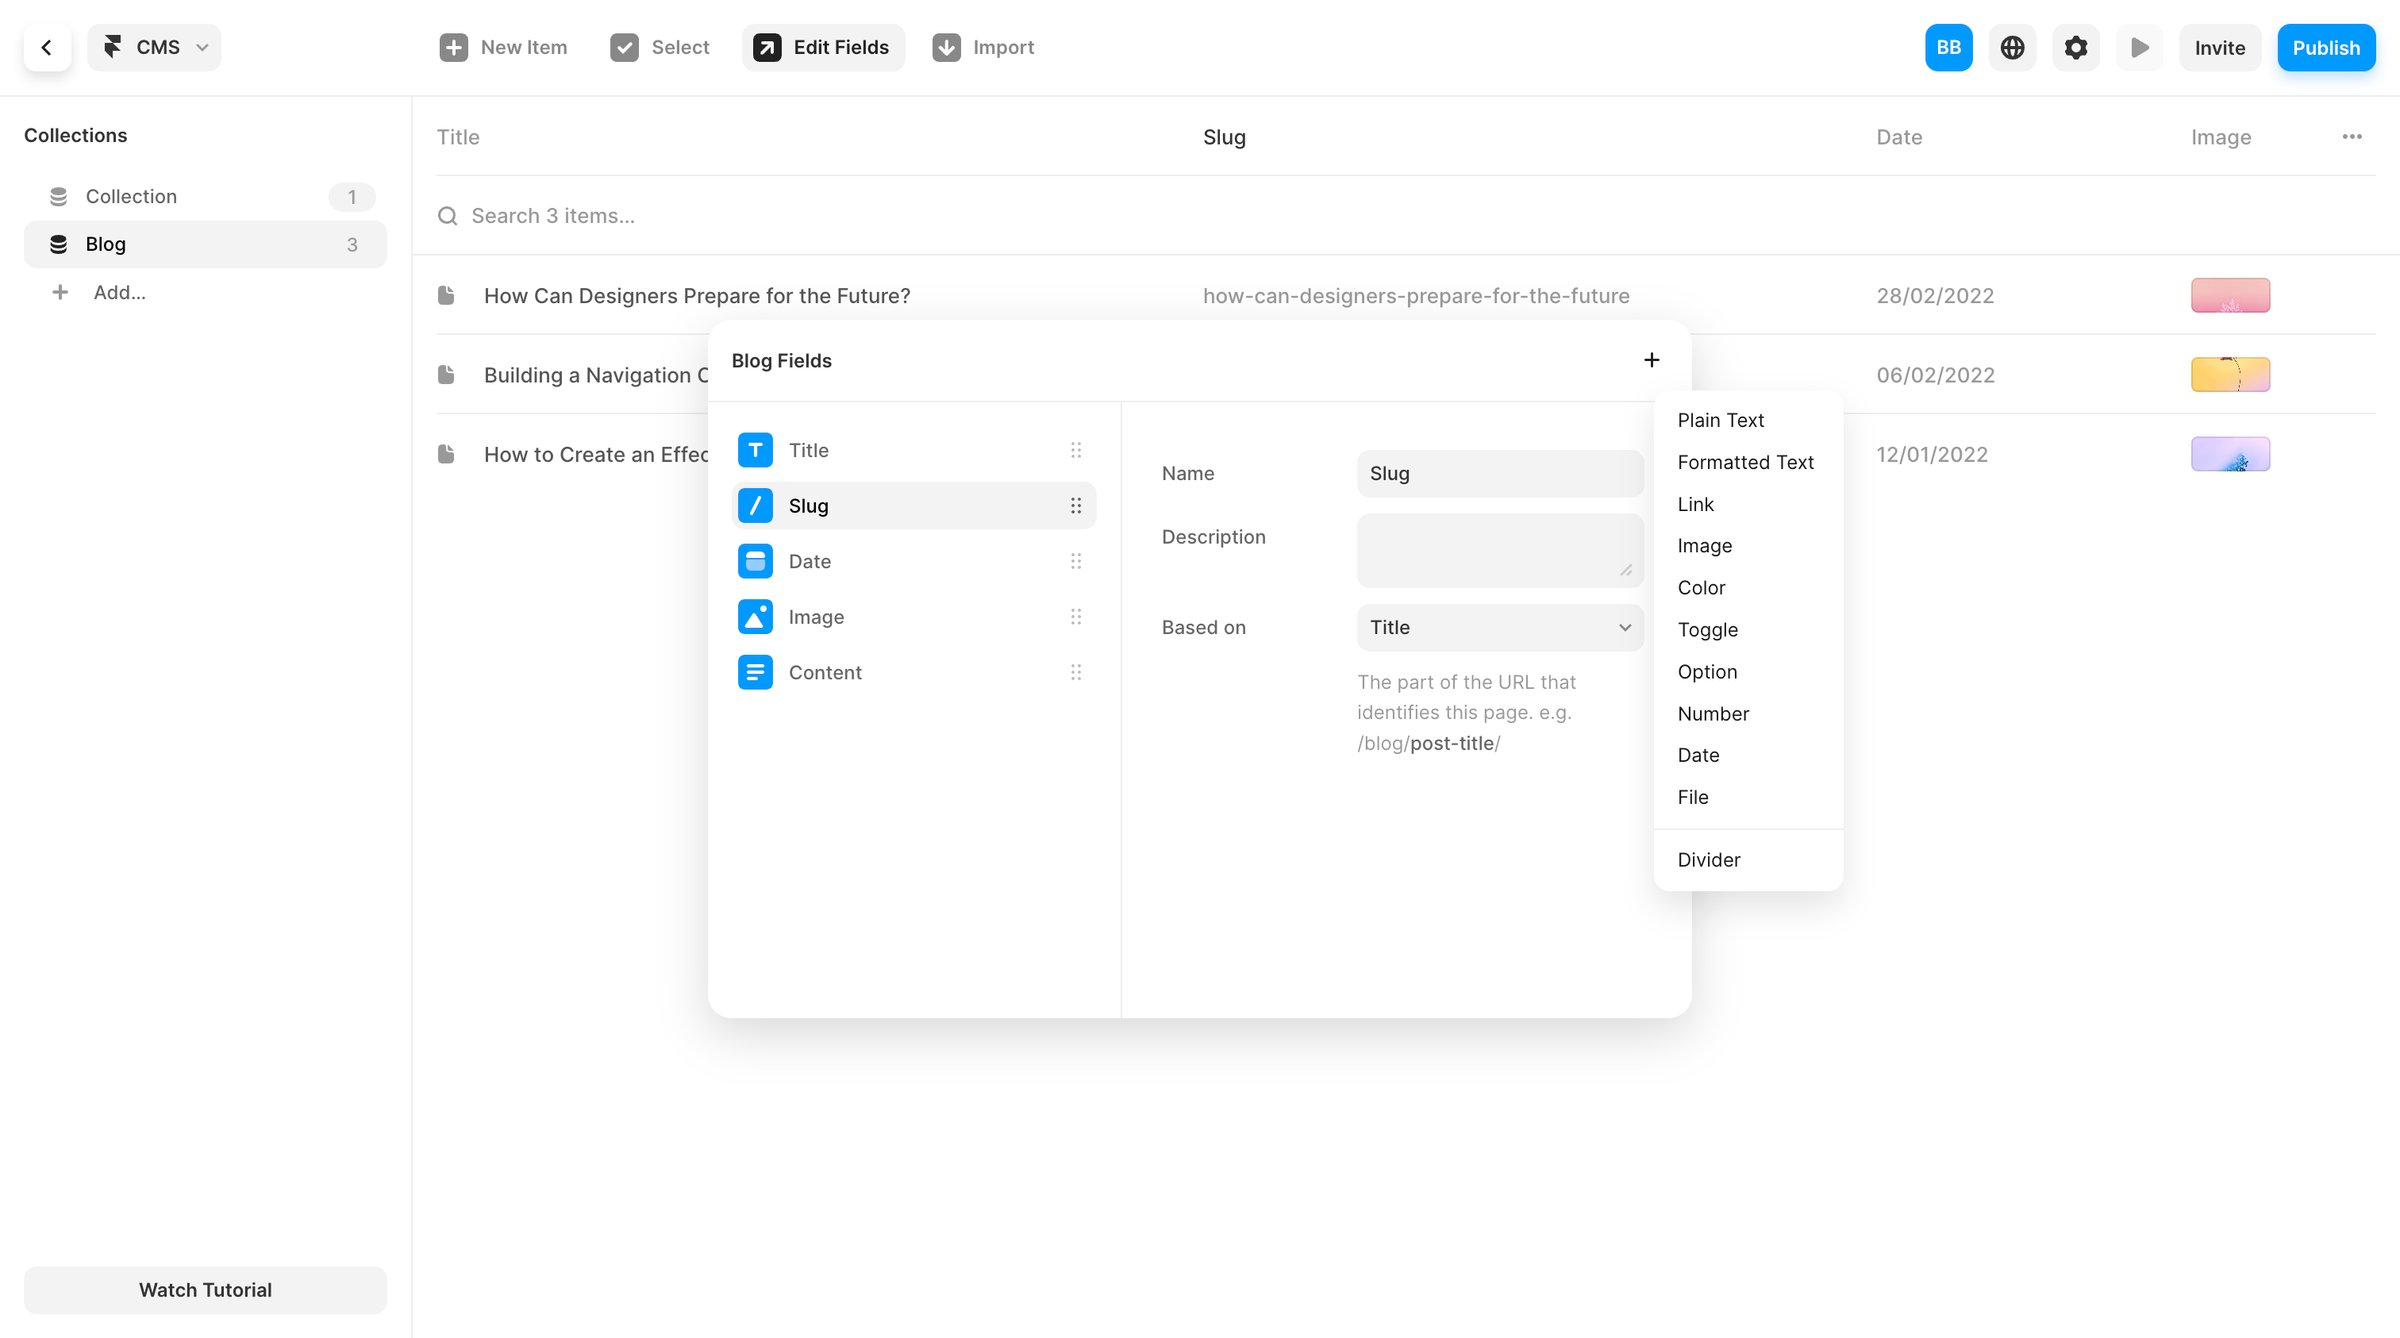The image size is (2400, 1338).
Task: Click the Date column header
Action: coord(1899,137)
